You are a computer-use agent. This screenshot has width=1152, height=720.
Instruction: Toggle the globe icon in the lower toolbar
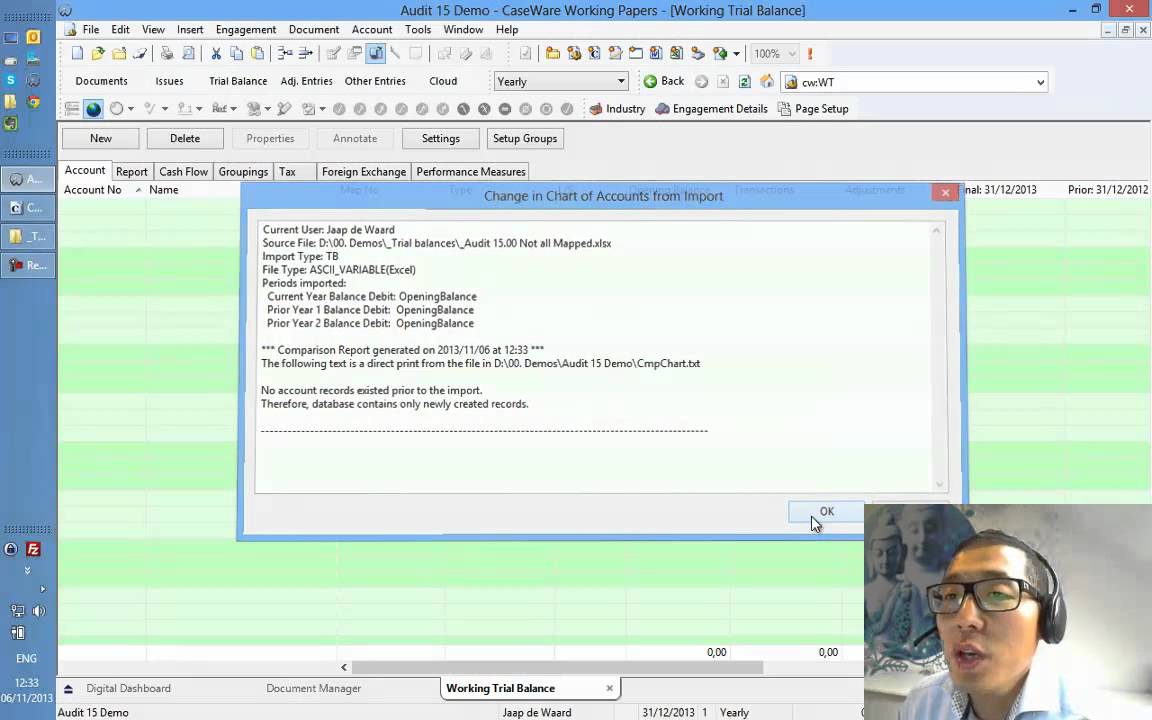click(93, 109)
